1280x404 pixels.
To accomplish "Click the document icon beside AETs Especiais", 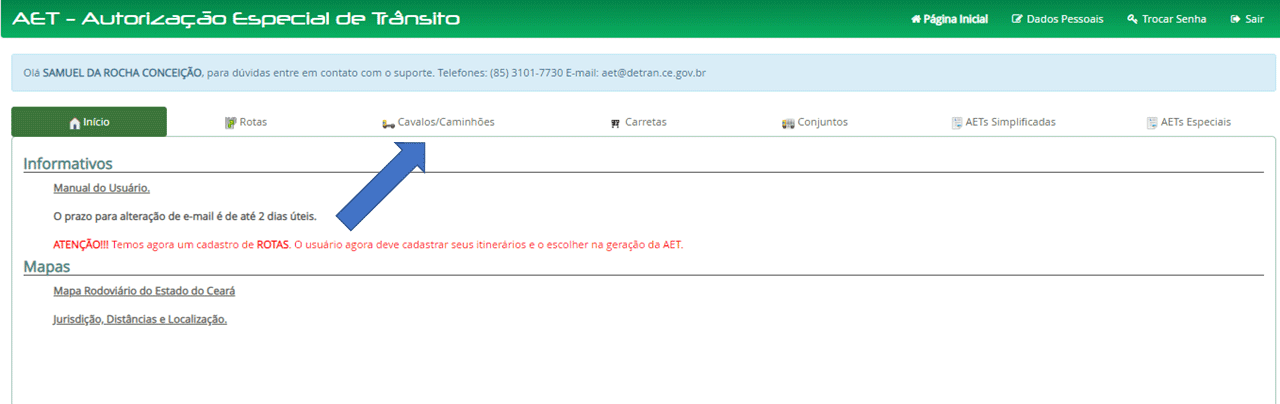I will 1152,123.
